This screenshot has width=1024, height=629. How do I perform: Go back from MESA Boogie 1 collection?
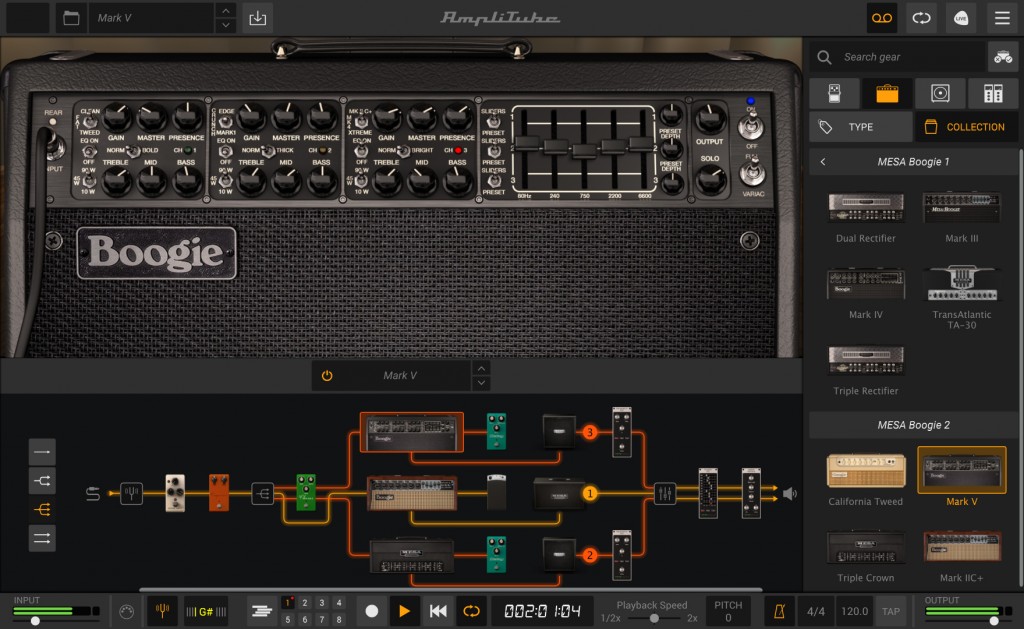(823, 161)
